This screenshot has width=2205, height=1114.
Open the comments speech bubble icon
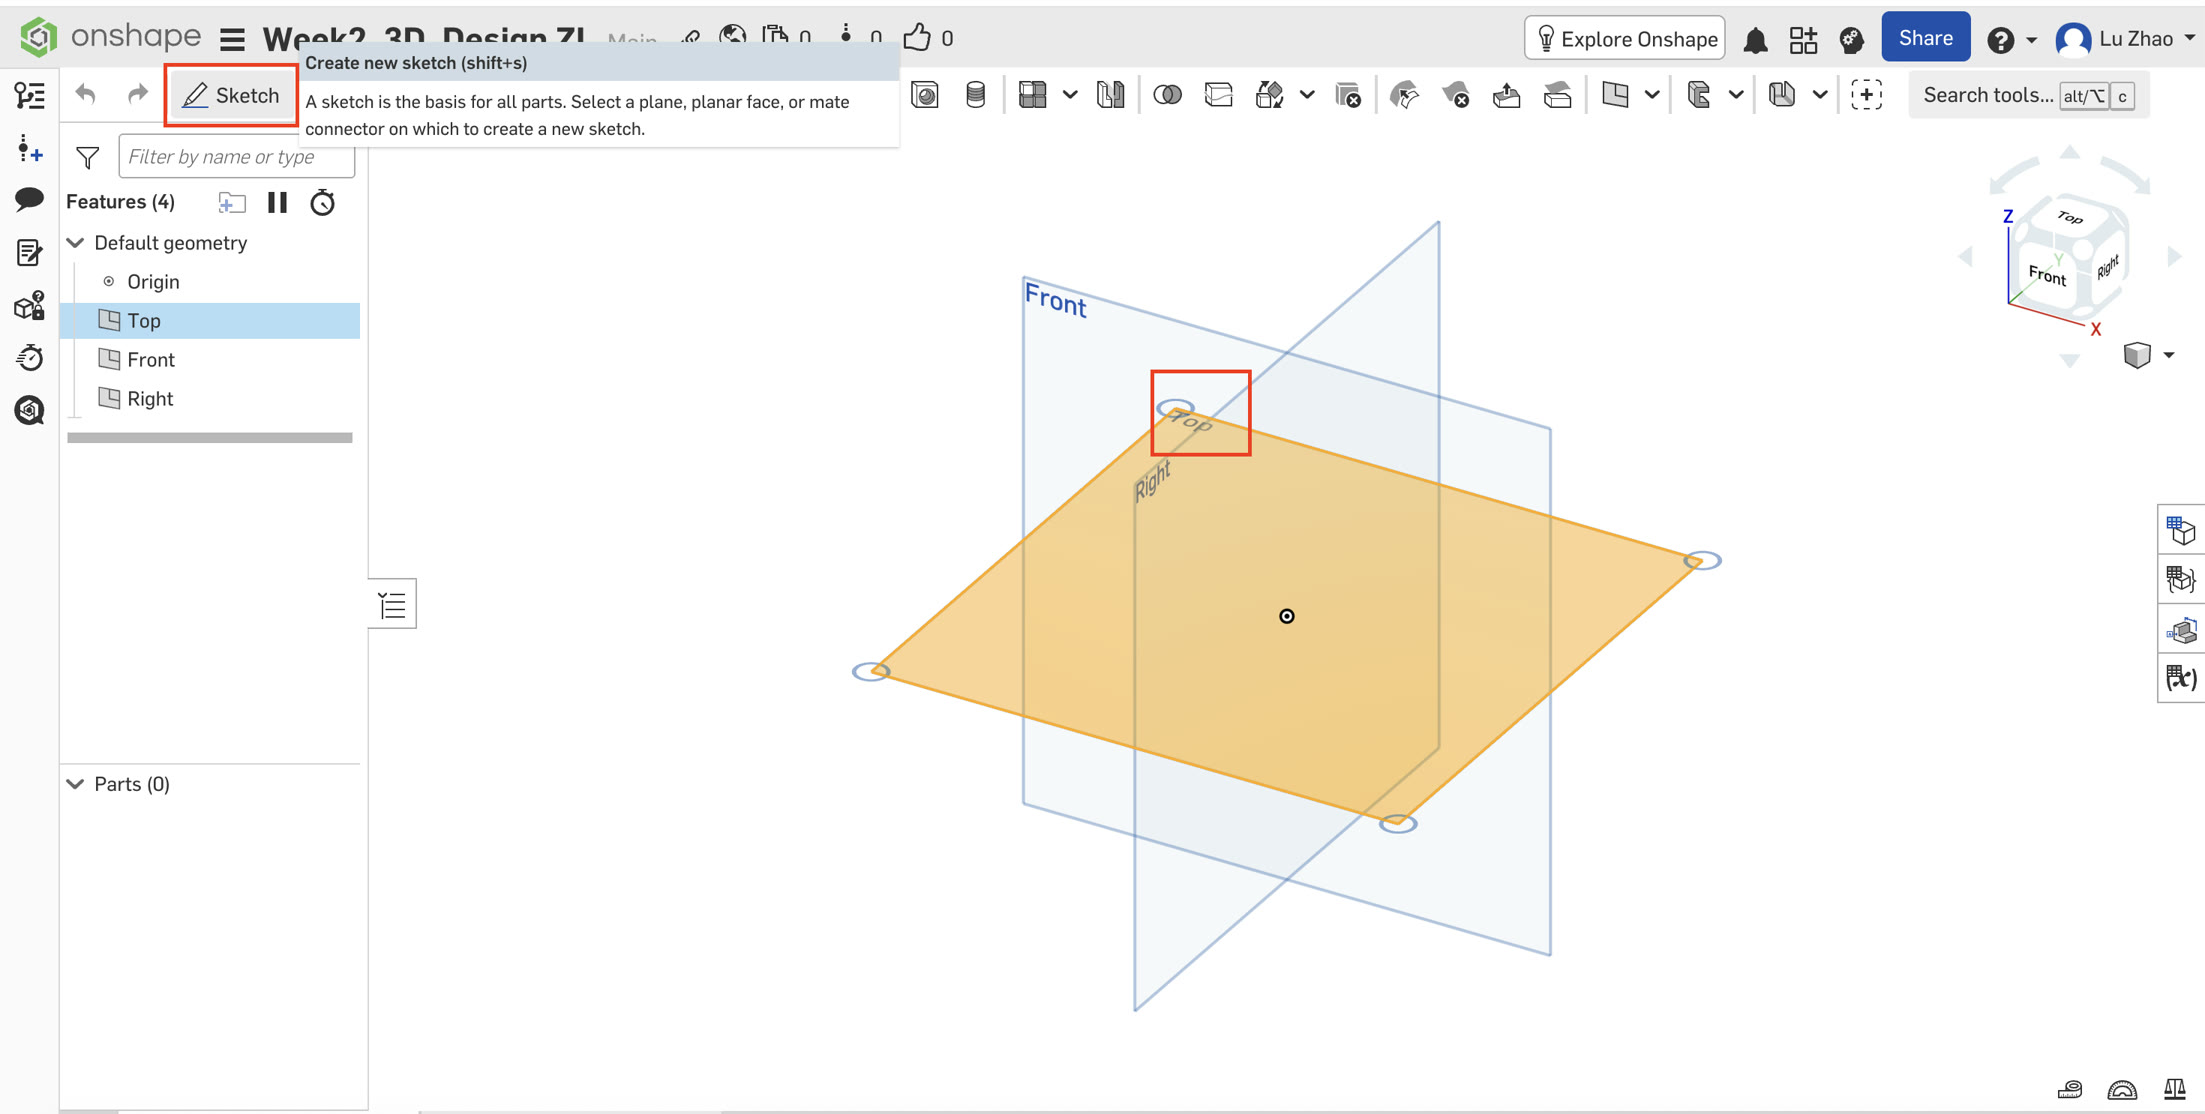tap(29, 199)
